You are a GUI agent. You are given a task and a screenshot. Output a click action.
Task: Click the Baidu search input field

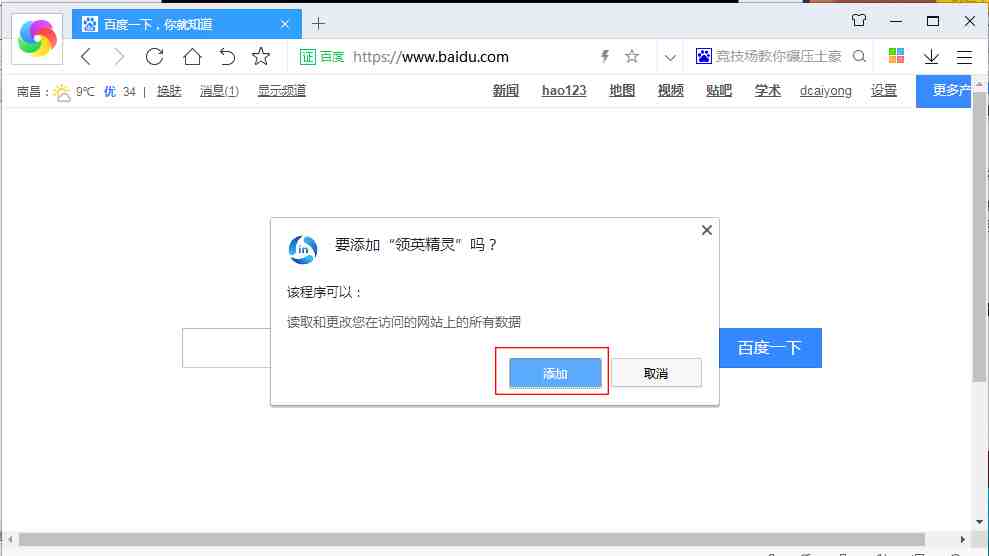226,348
